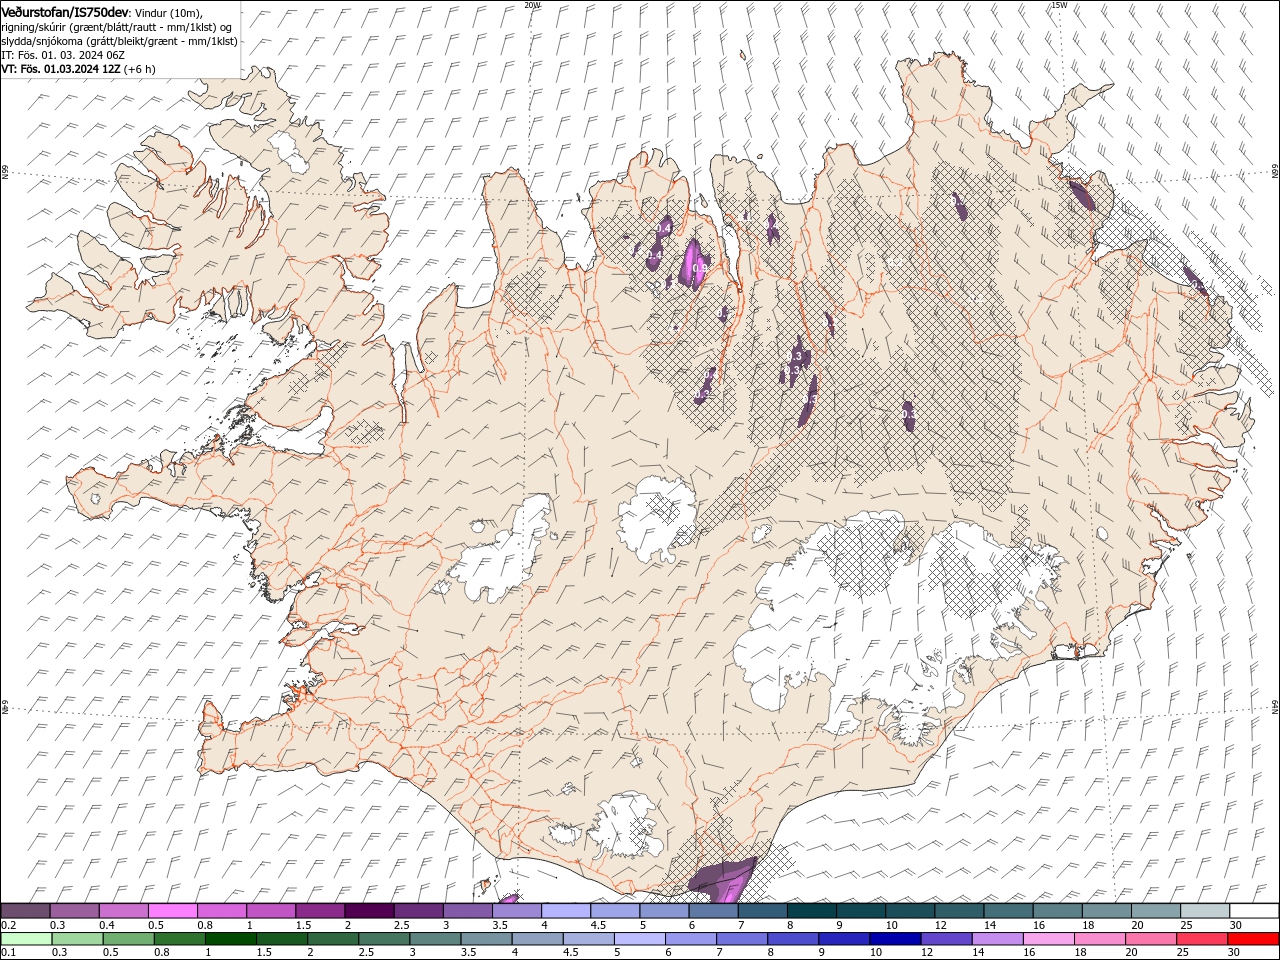
Task: Select lower scale dark green swatch between 1 and 1.5
Action: coord(230,939)
